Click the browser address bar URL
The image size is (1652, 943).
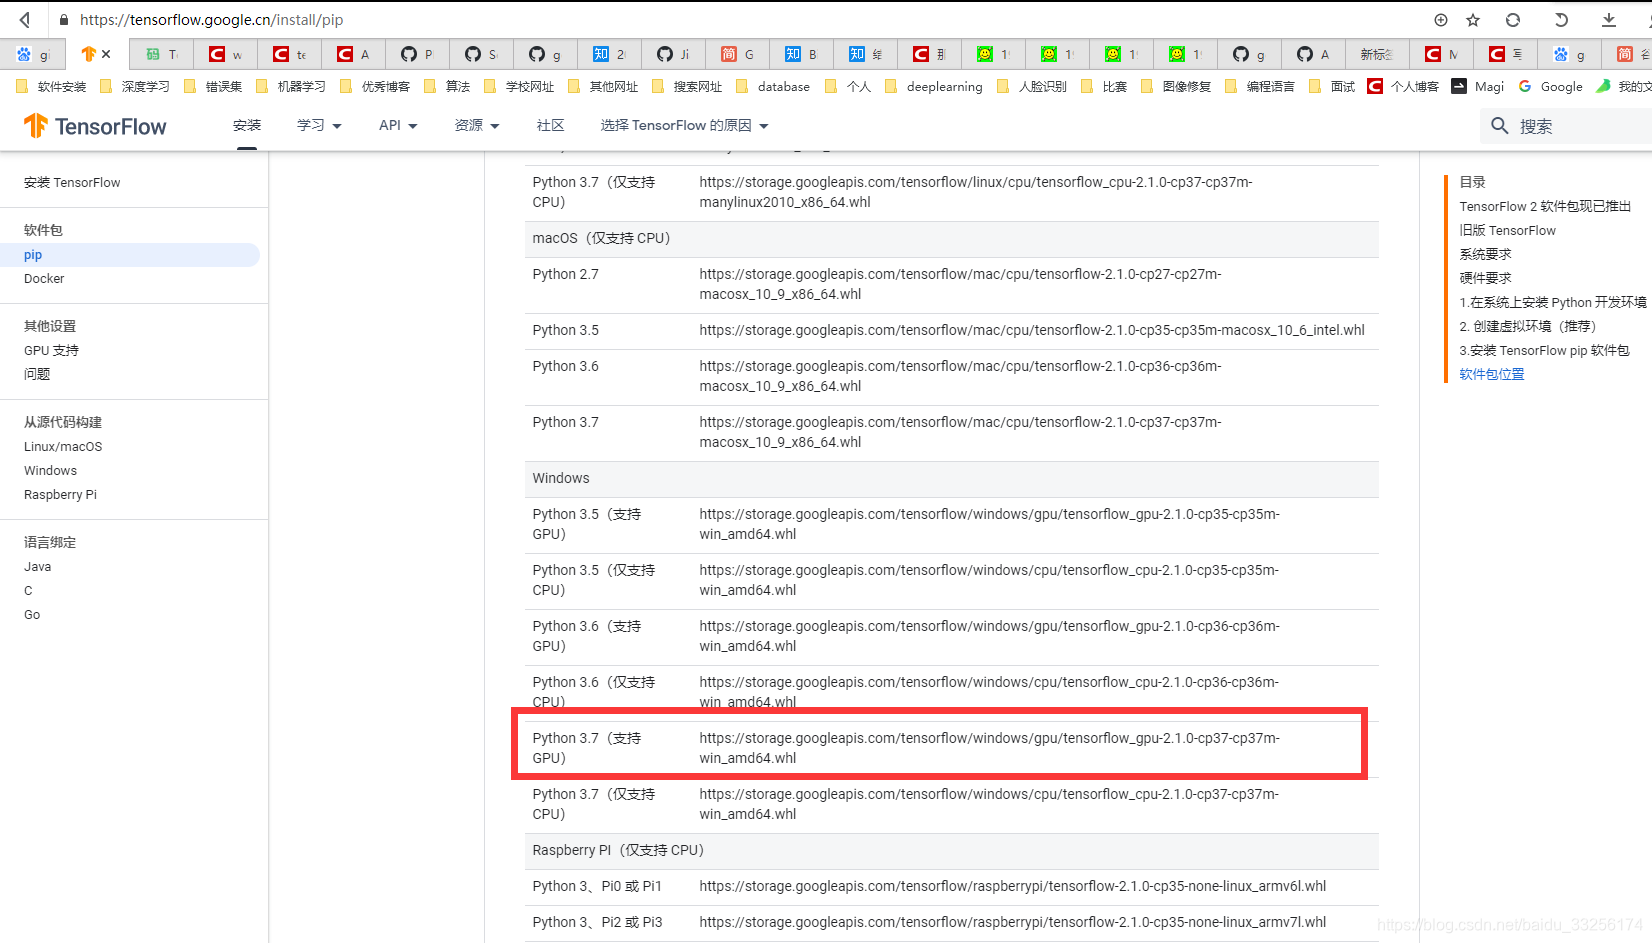pos(211,20)
